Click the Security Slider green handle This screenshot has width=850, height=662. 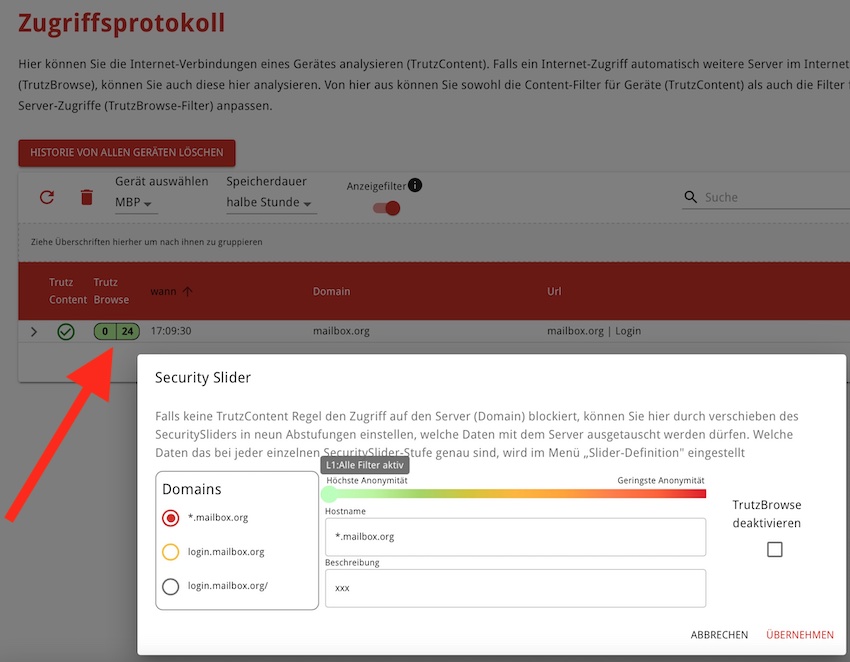pos(329,493)
